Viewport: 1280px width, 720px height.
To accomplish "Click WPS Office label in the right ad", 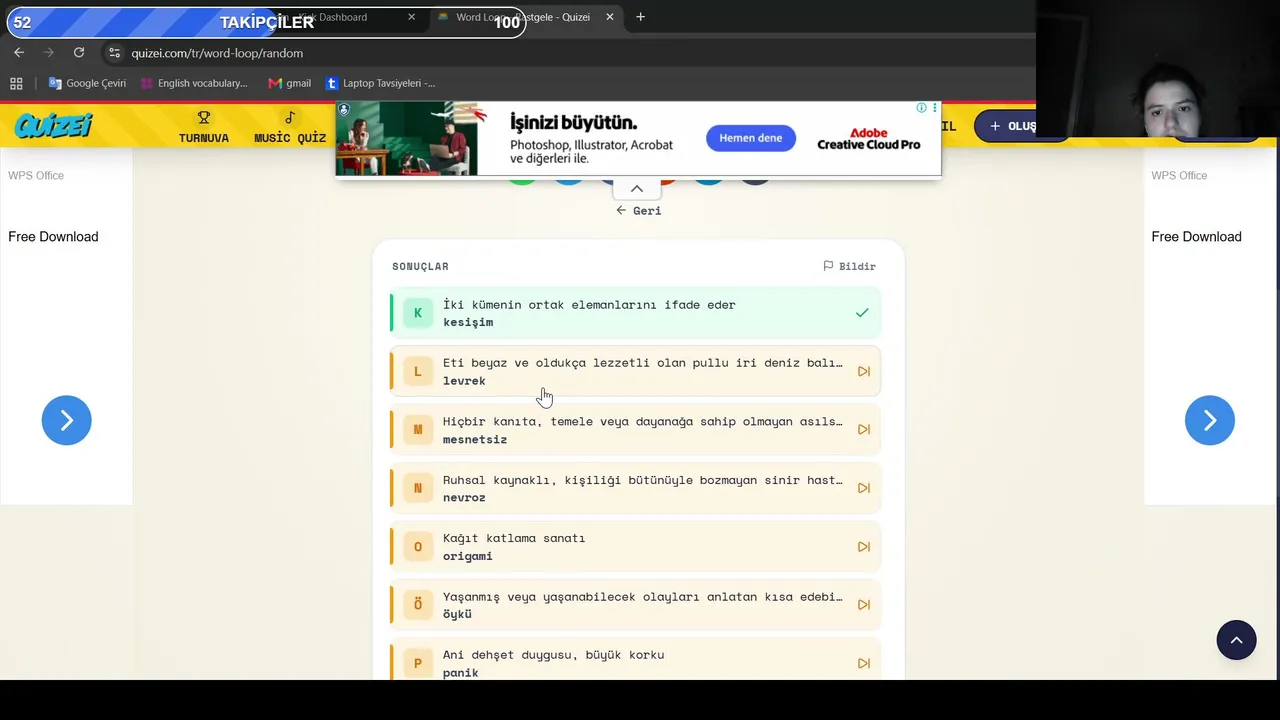I will (x=1179, y=175).
